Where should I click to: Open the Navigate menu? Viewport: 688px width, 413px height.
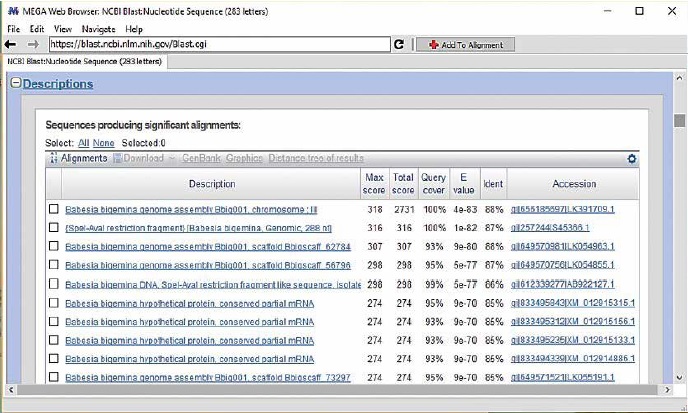coord(100,29)
